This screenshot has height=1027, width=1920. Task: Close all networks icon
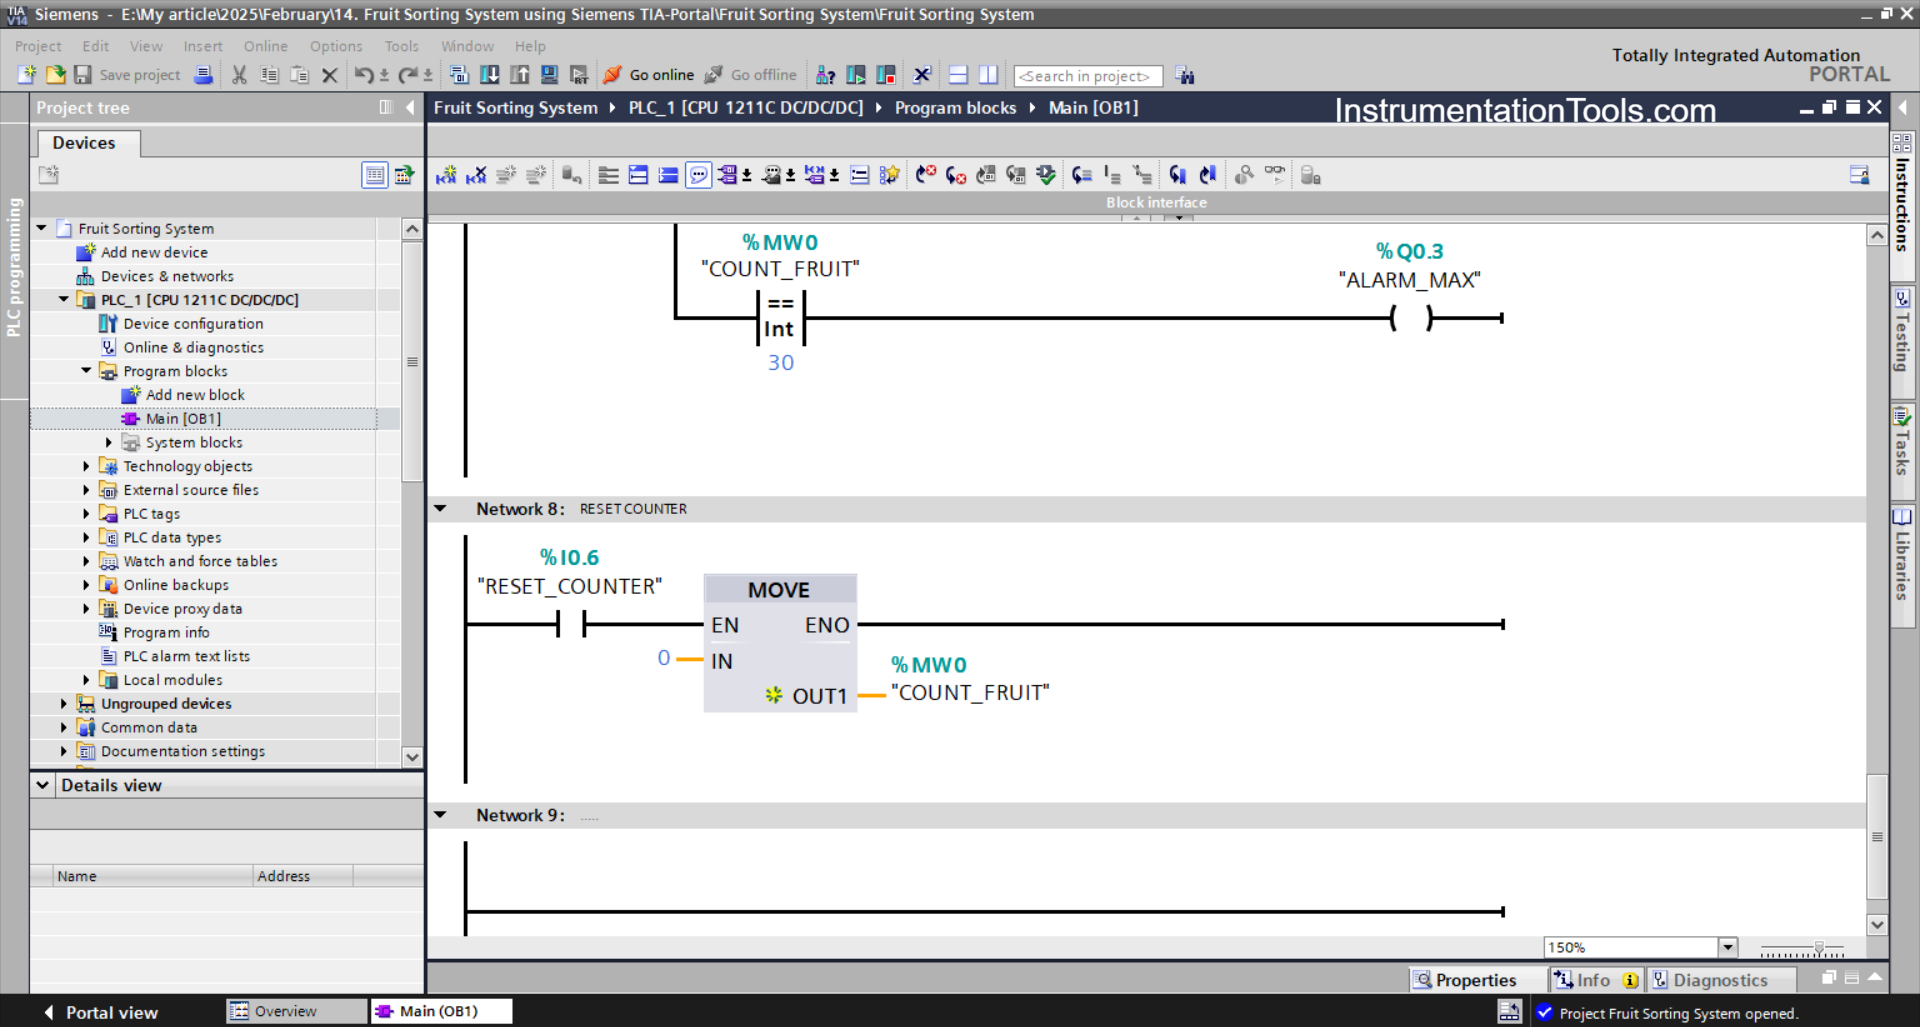coord(668,175)
